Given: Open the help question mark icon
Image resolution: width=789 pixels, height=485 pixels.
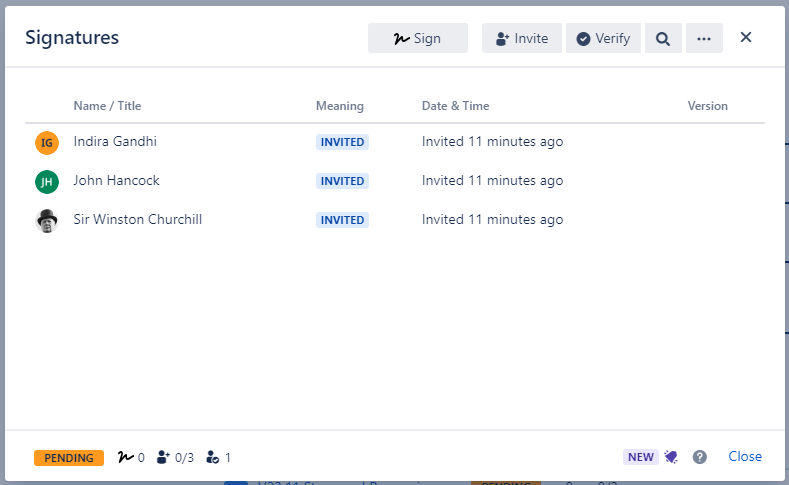Looking at the screenshot, I should pos(700,457).
